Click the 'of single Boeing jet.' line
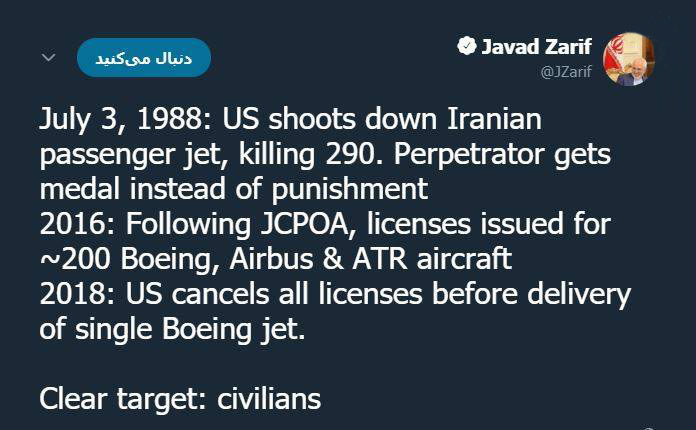 [172, 329]
